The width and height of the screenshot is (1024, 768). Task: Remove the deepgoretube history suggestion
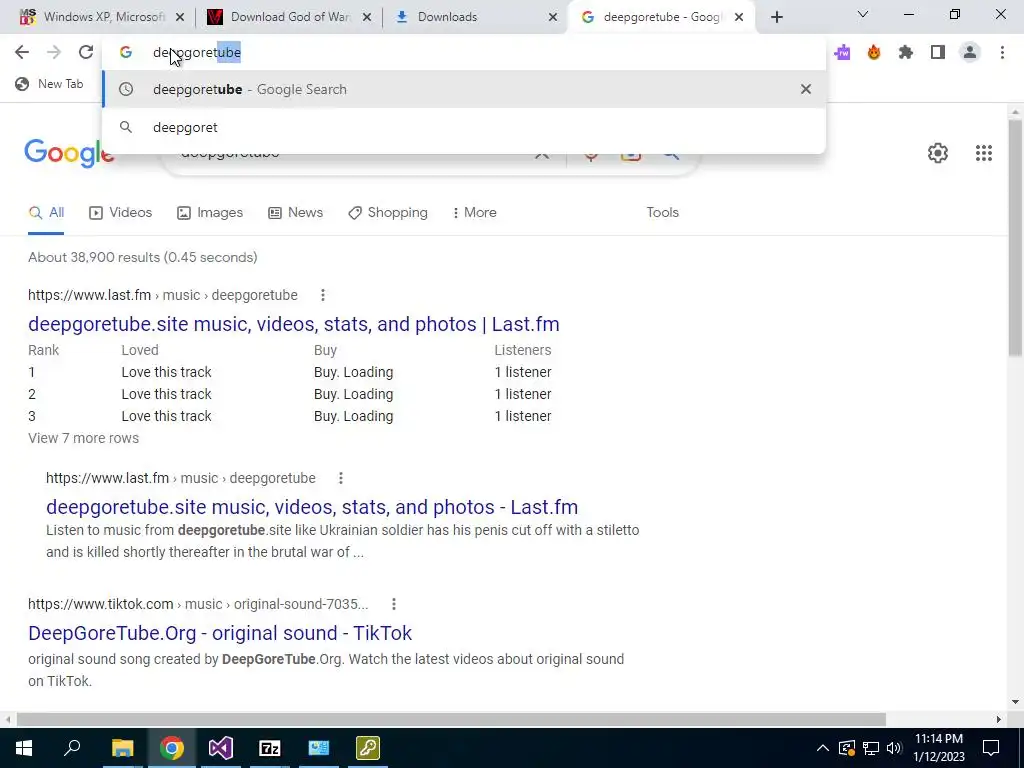(806, 89)
